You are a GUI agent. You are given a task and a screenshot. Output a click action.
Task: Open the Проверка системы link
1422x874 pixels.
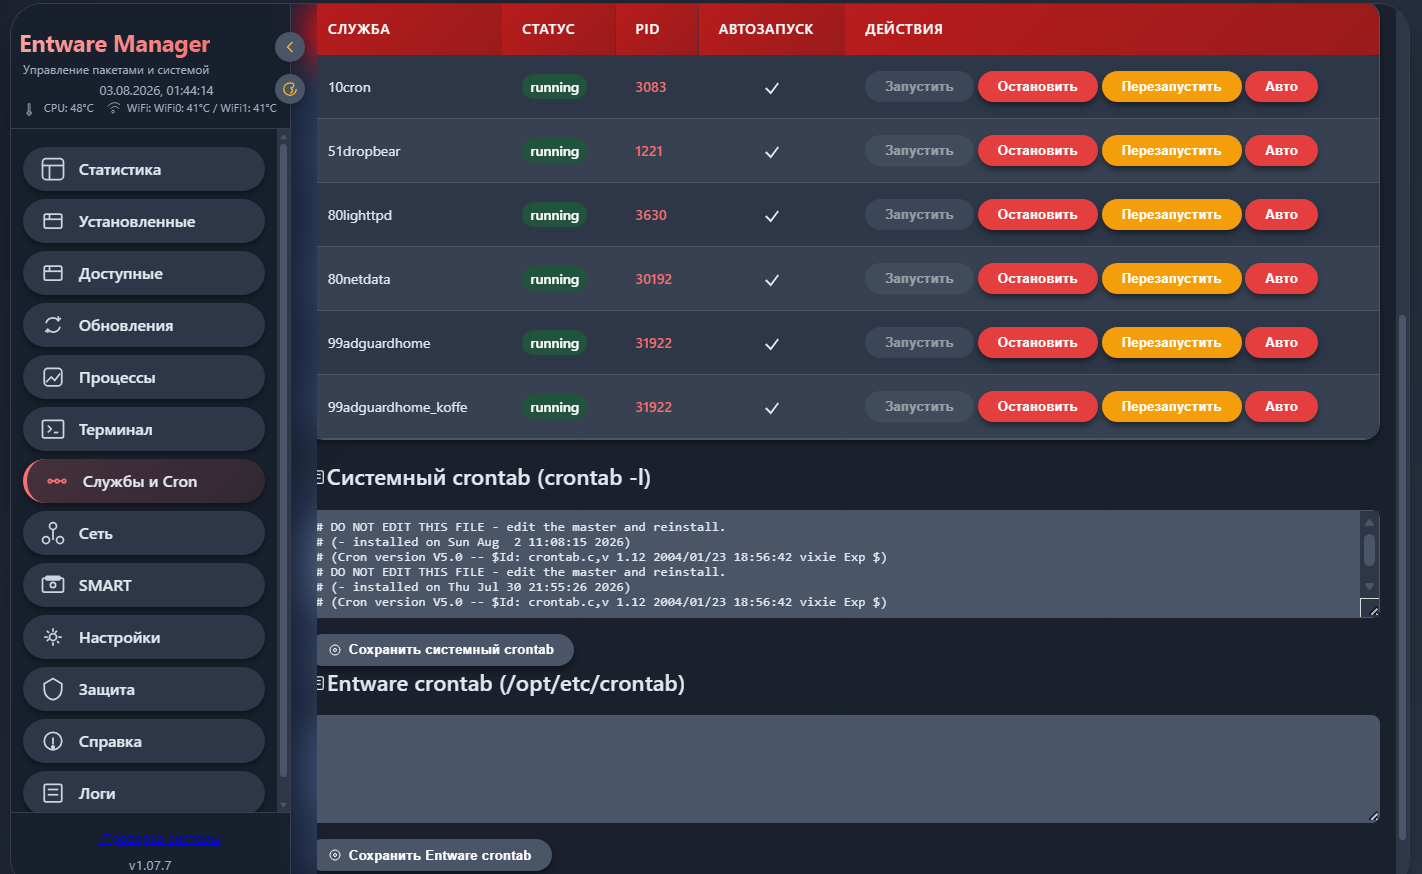tap(160, 839)
